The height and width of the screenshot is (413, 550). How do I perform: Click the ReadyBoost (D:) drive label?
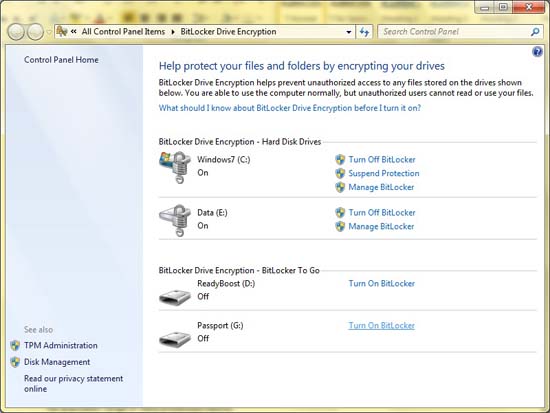tap(226, 284)
